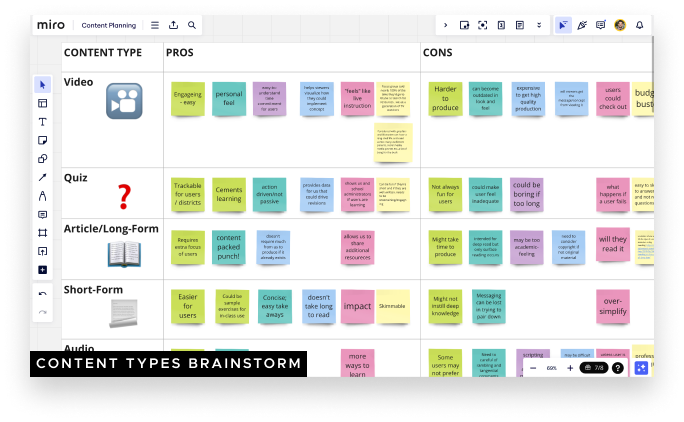Select the Sticky note tool
Image resolution: width=684 pixels, height=422 pixels.
(x=42, y=140)
